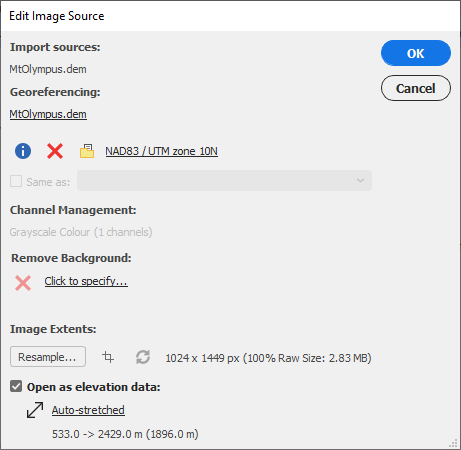Open the Auto-stretched elevation link
Viewport: 461px width, 450px height.
point(88,410)
